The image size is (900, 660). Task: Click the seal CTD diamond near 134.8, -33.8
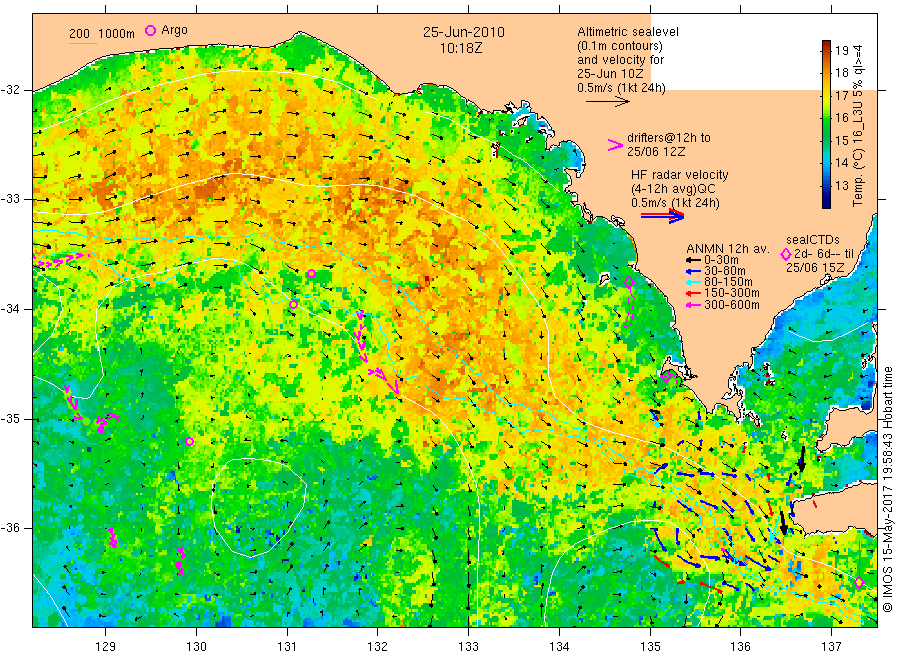tap(629, 282)
